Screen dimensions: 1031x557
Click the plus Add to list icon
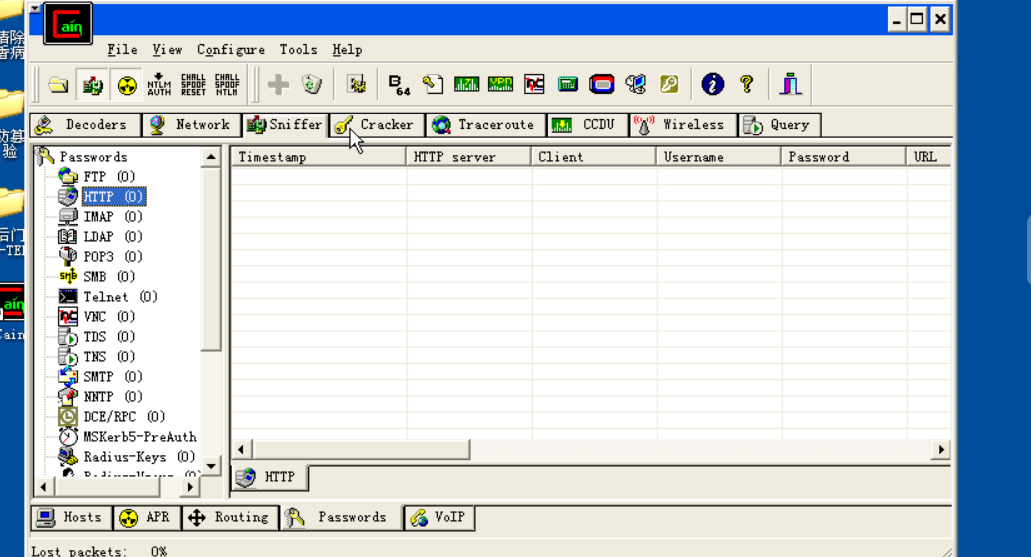(x=278, y=84)
